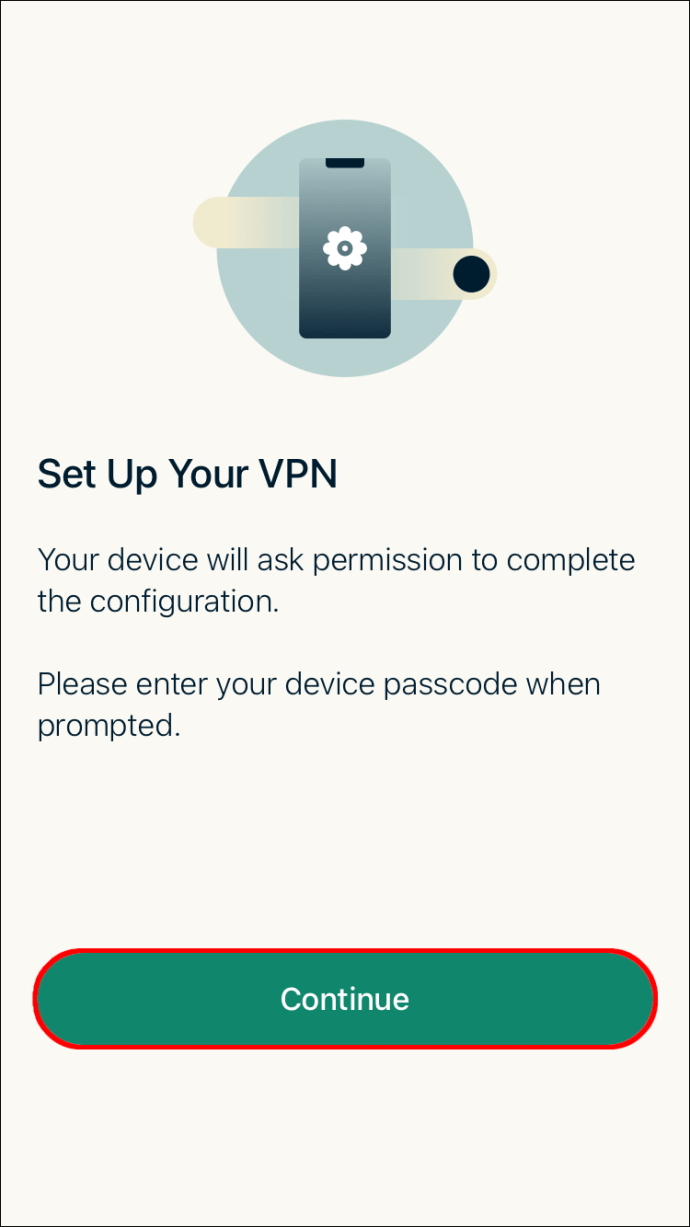Select the "Set Up Your VPN" heading
This screenshot has width=690, height=1227.
(x=187, y=475)
